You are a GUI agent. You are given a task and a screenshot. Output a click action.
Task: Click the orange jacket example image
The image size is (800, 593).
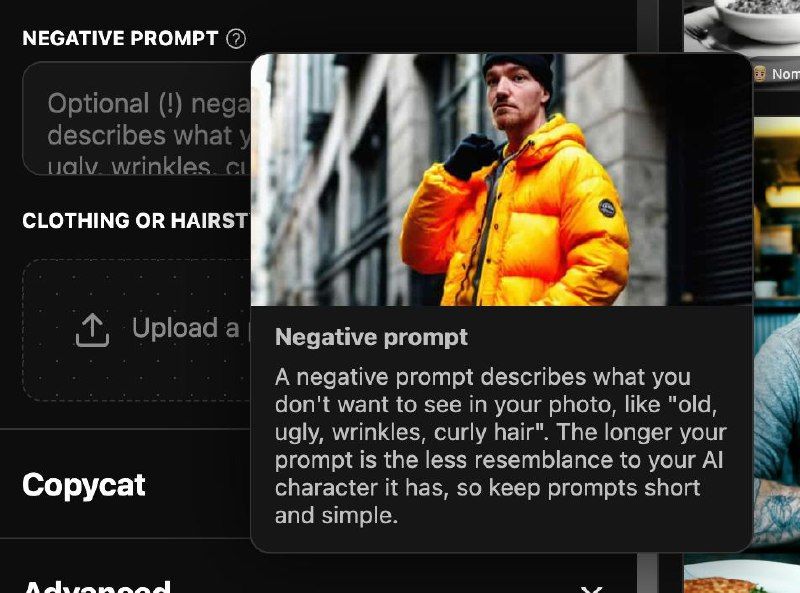tap(502, 180)
